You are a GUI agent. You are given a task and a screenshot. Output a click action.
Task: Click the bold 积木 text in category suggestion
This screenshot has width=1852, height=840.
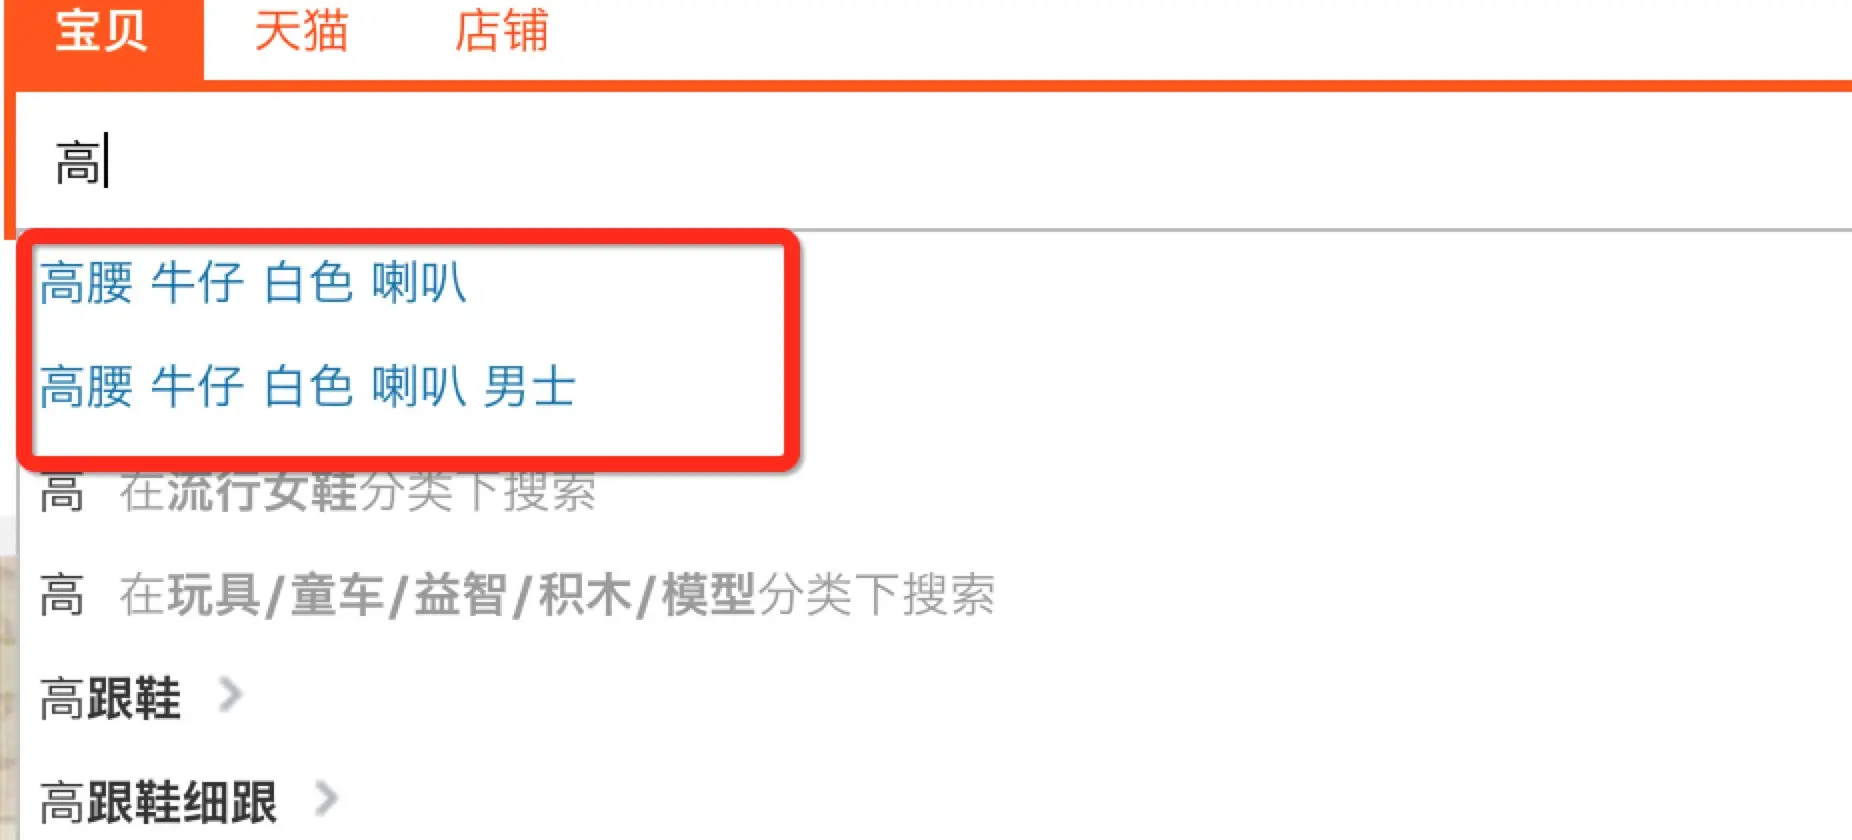585,595
